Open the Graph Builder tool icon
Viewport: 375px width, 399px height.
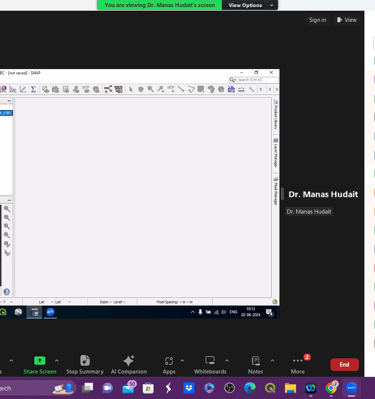click(108, 89)
